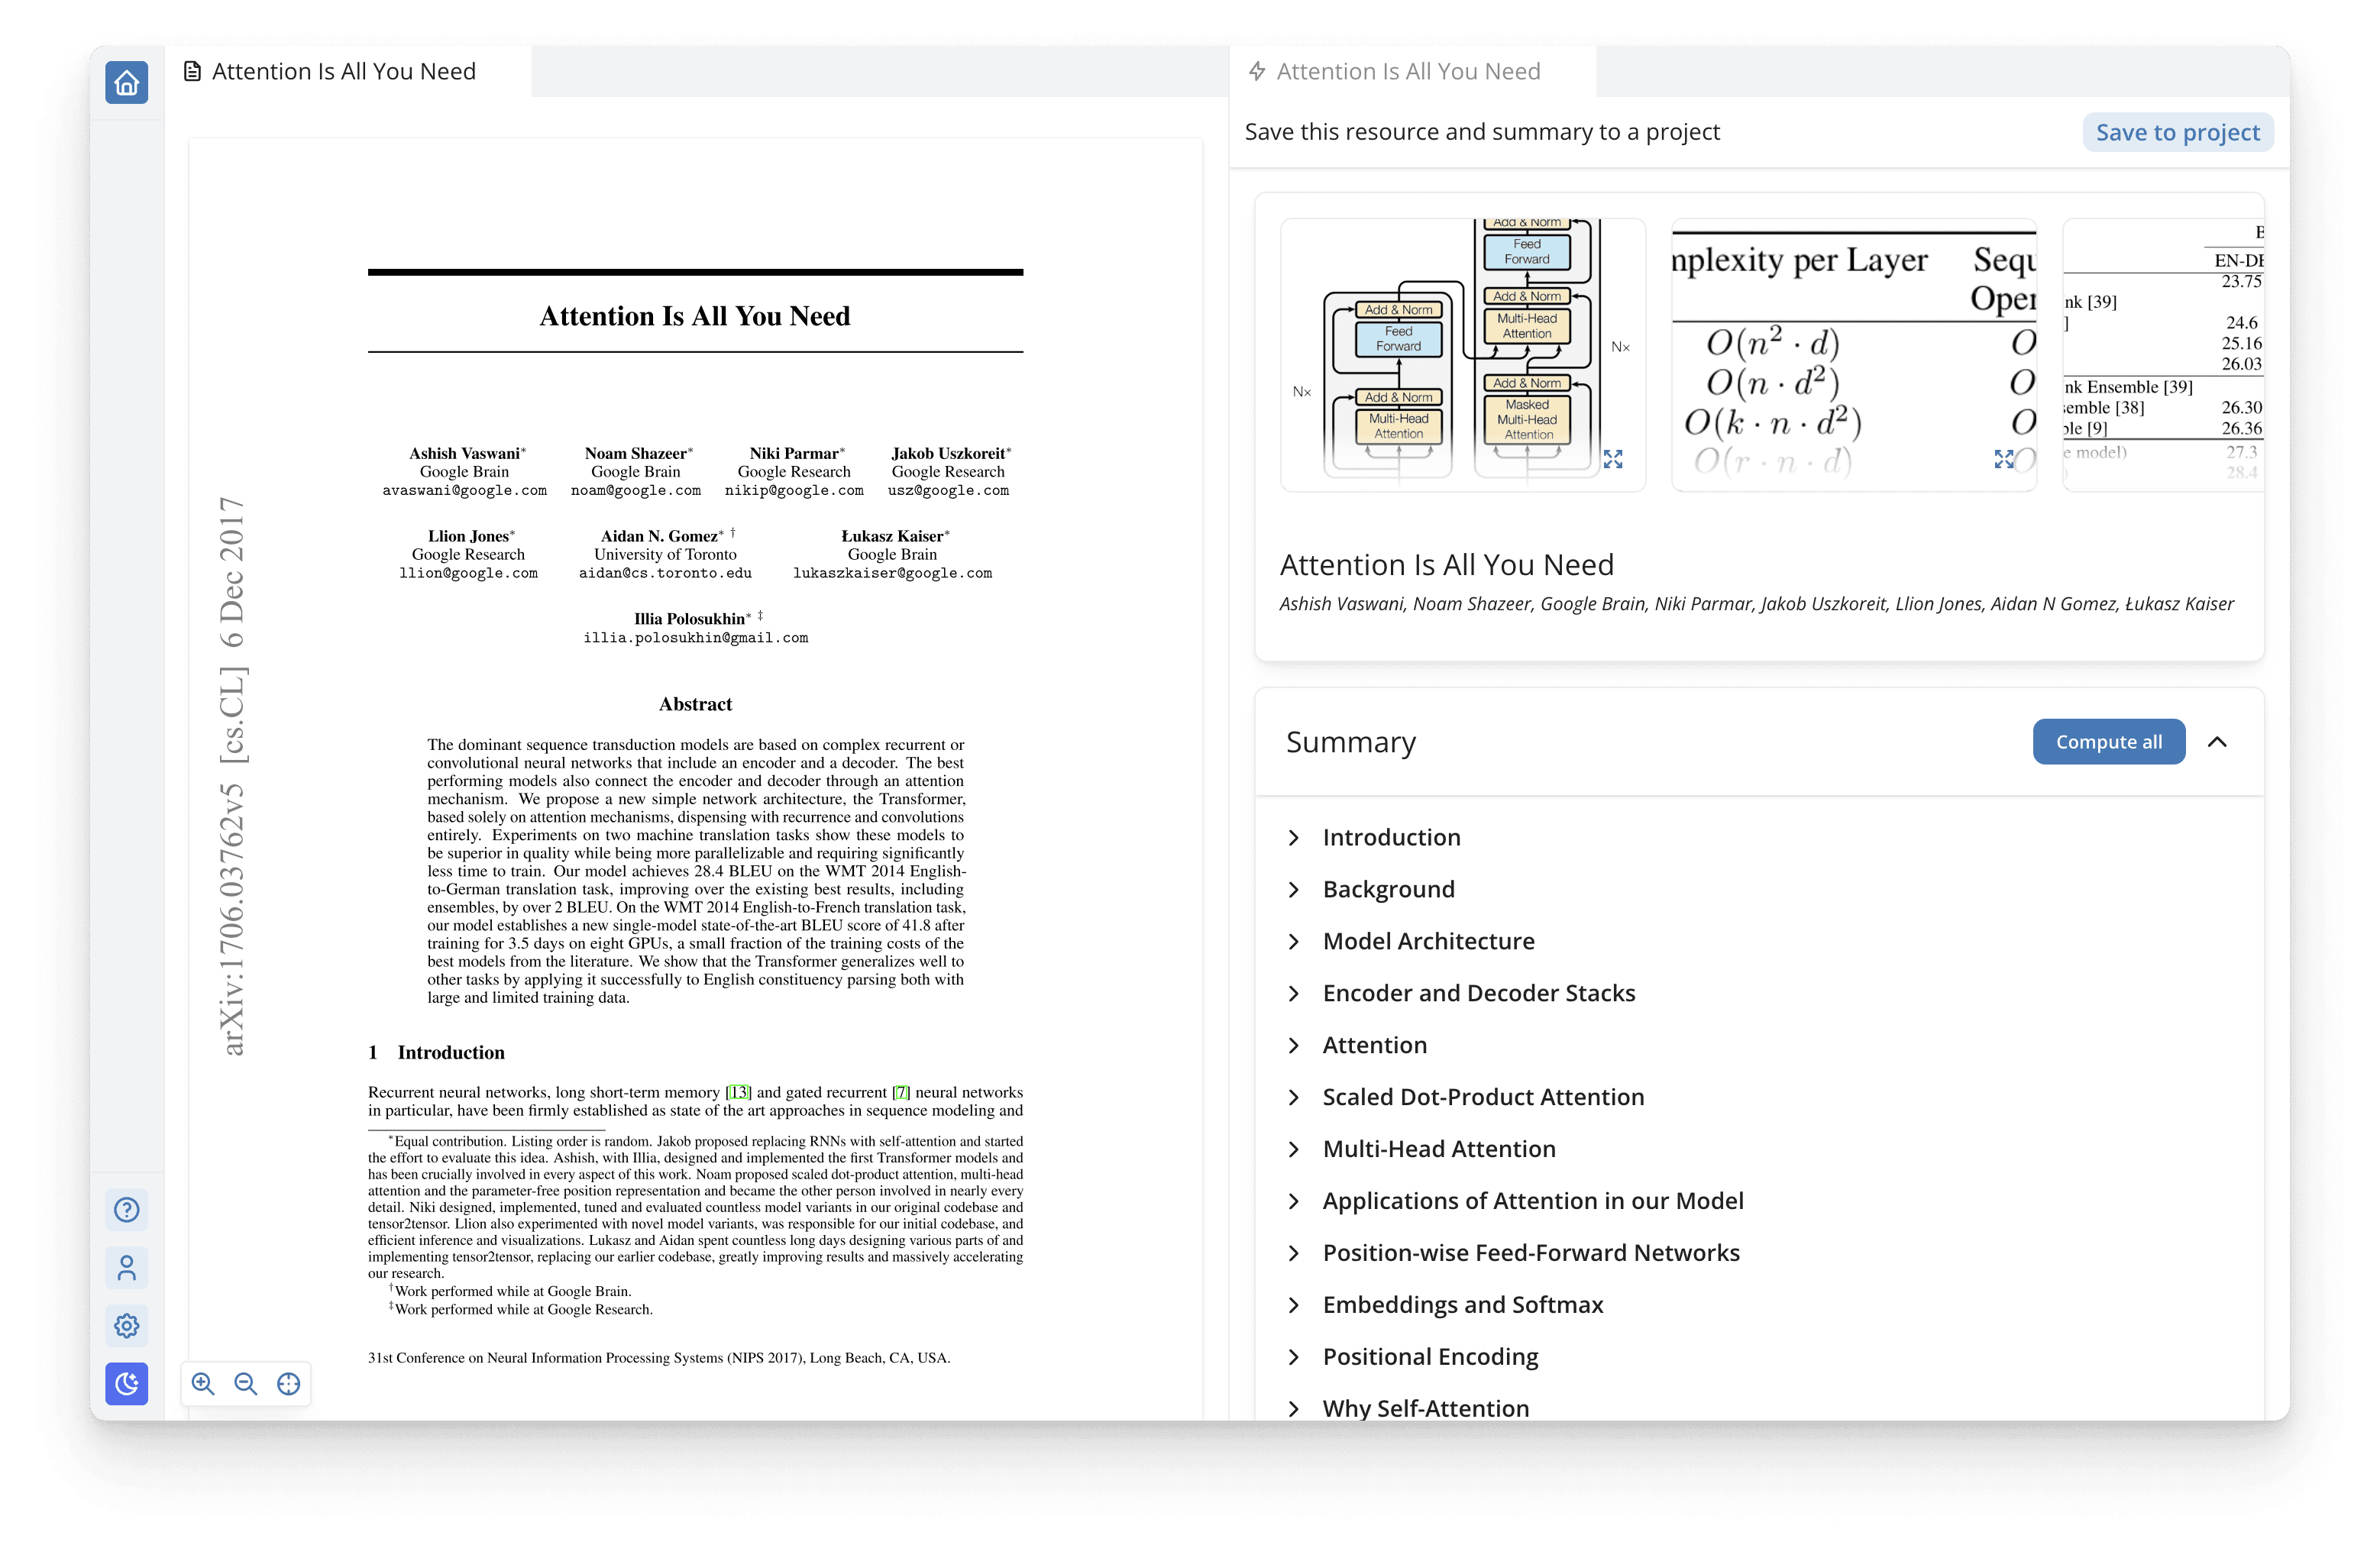Open the user profile icon
The image size is (2380, 1555).
pyautogui.click(x=126, y=1268)
